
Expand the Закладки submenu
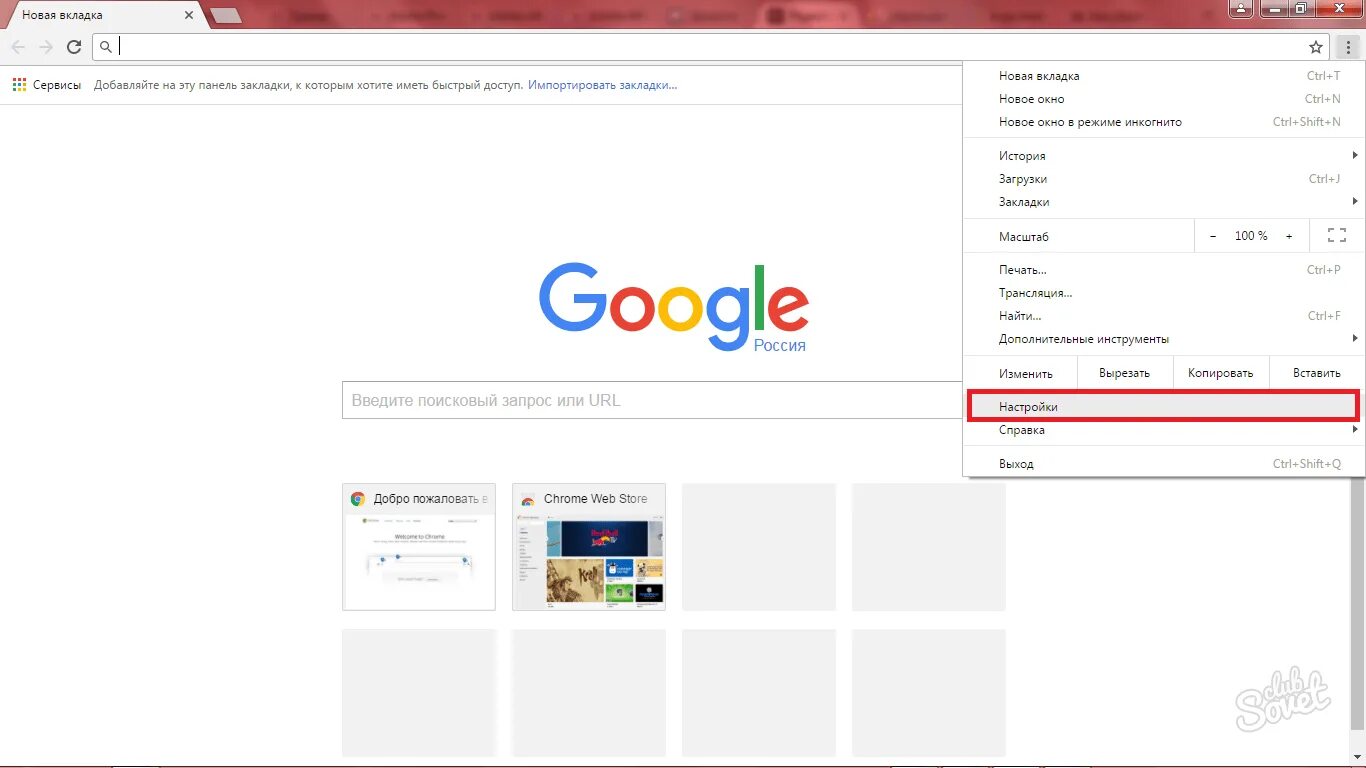(1162, 202)
